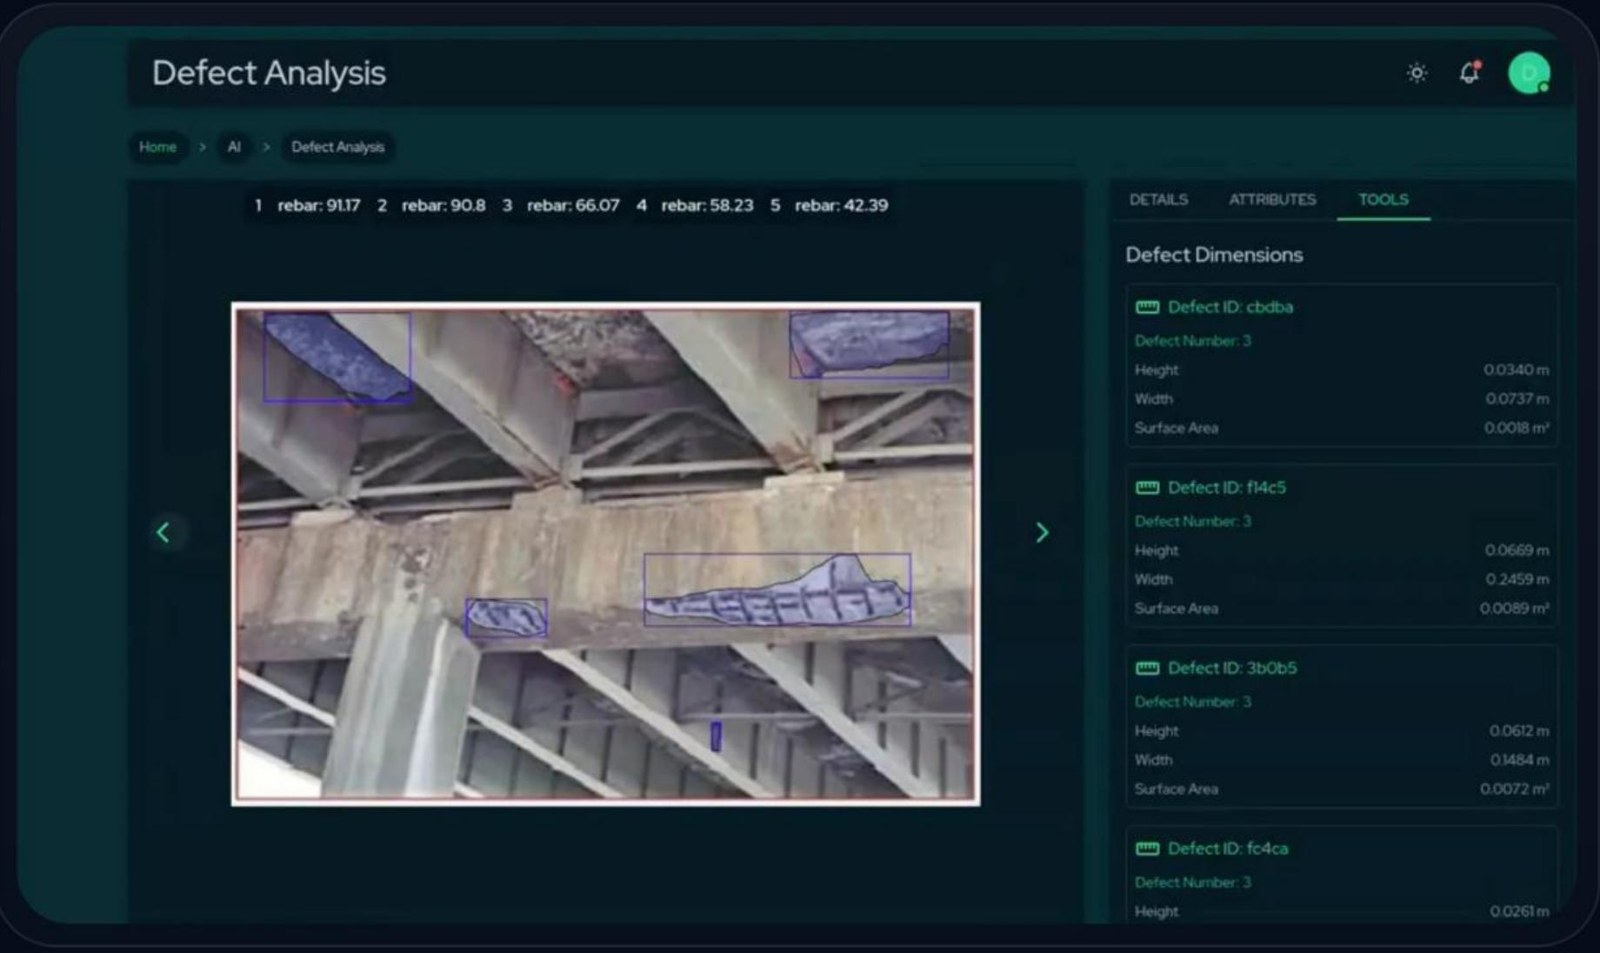This screenshot has height=953, width=1600.
Task: Go to Home in the breadcrumb
Action: pos(157,147)
